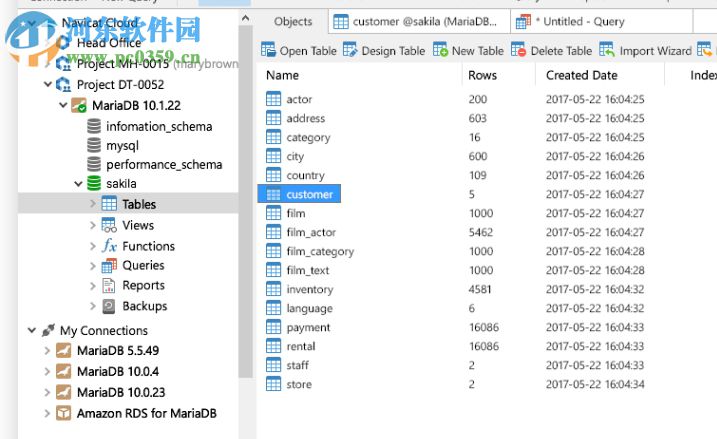
Task: Expand the Reports node
Action: pos(93,286)
